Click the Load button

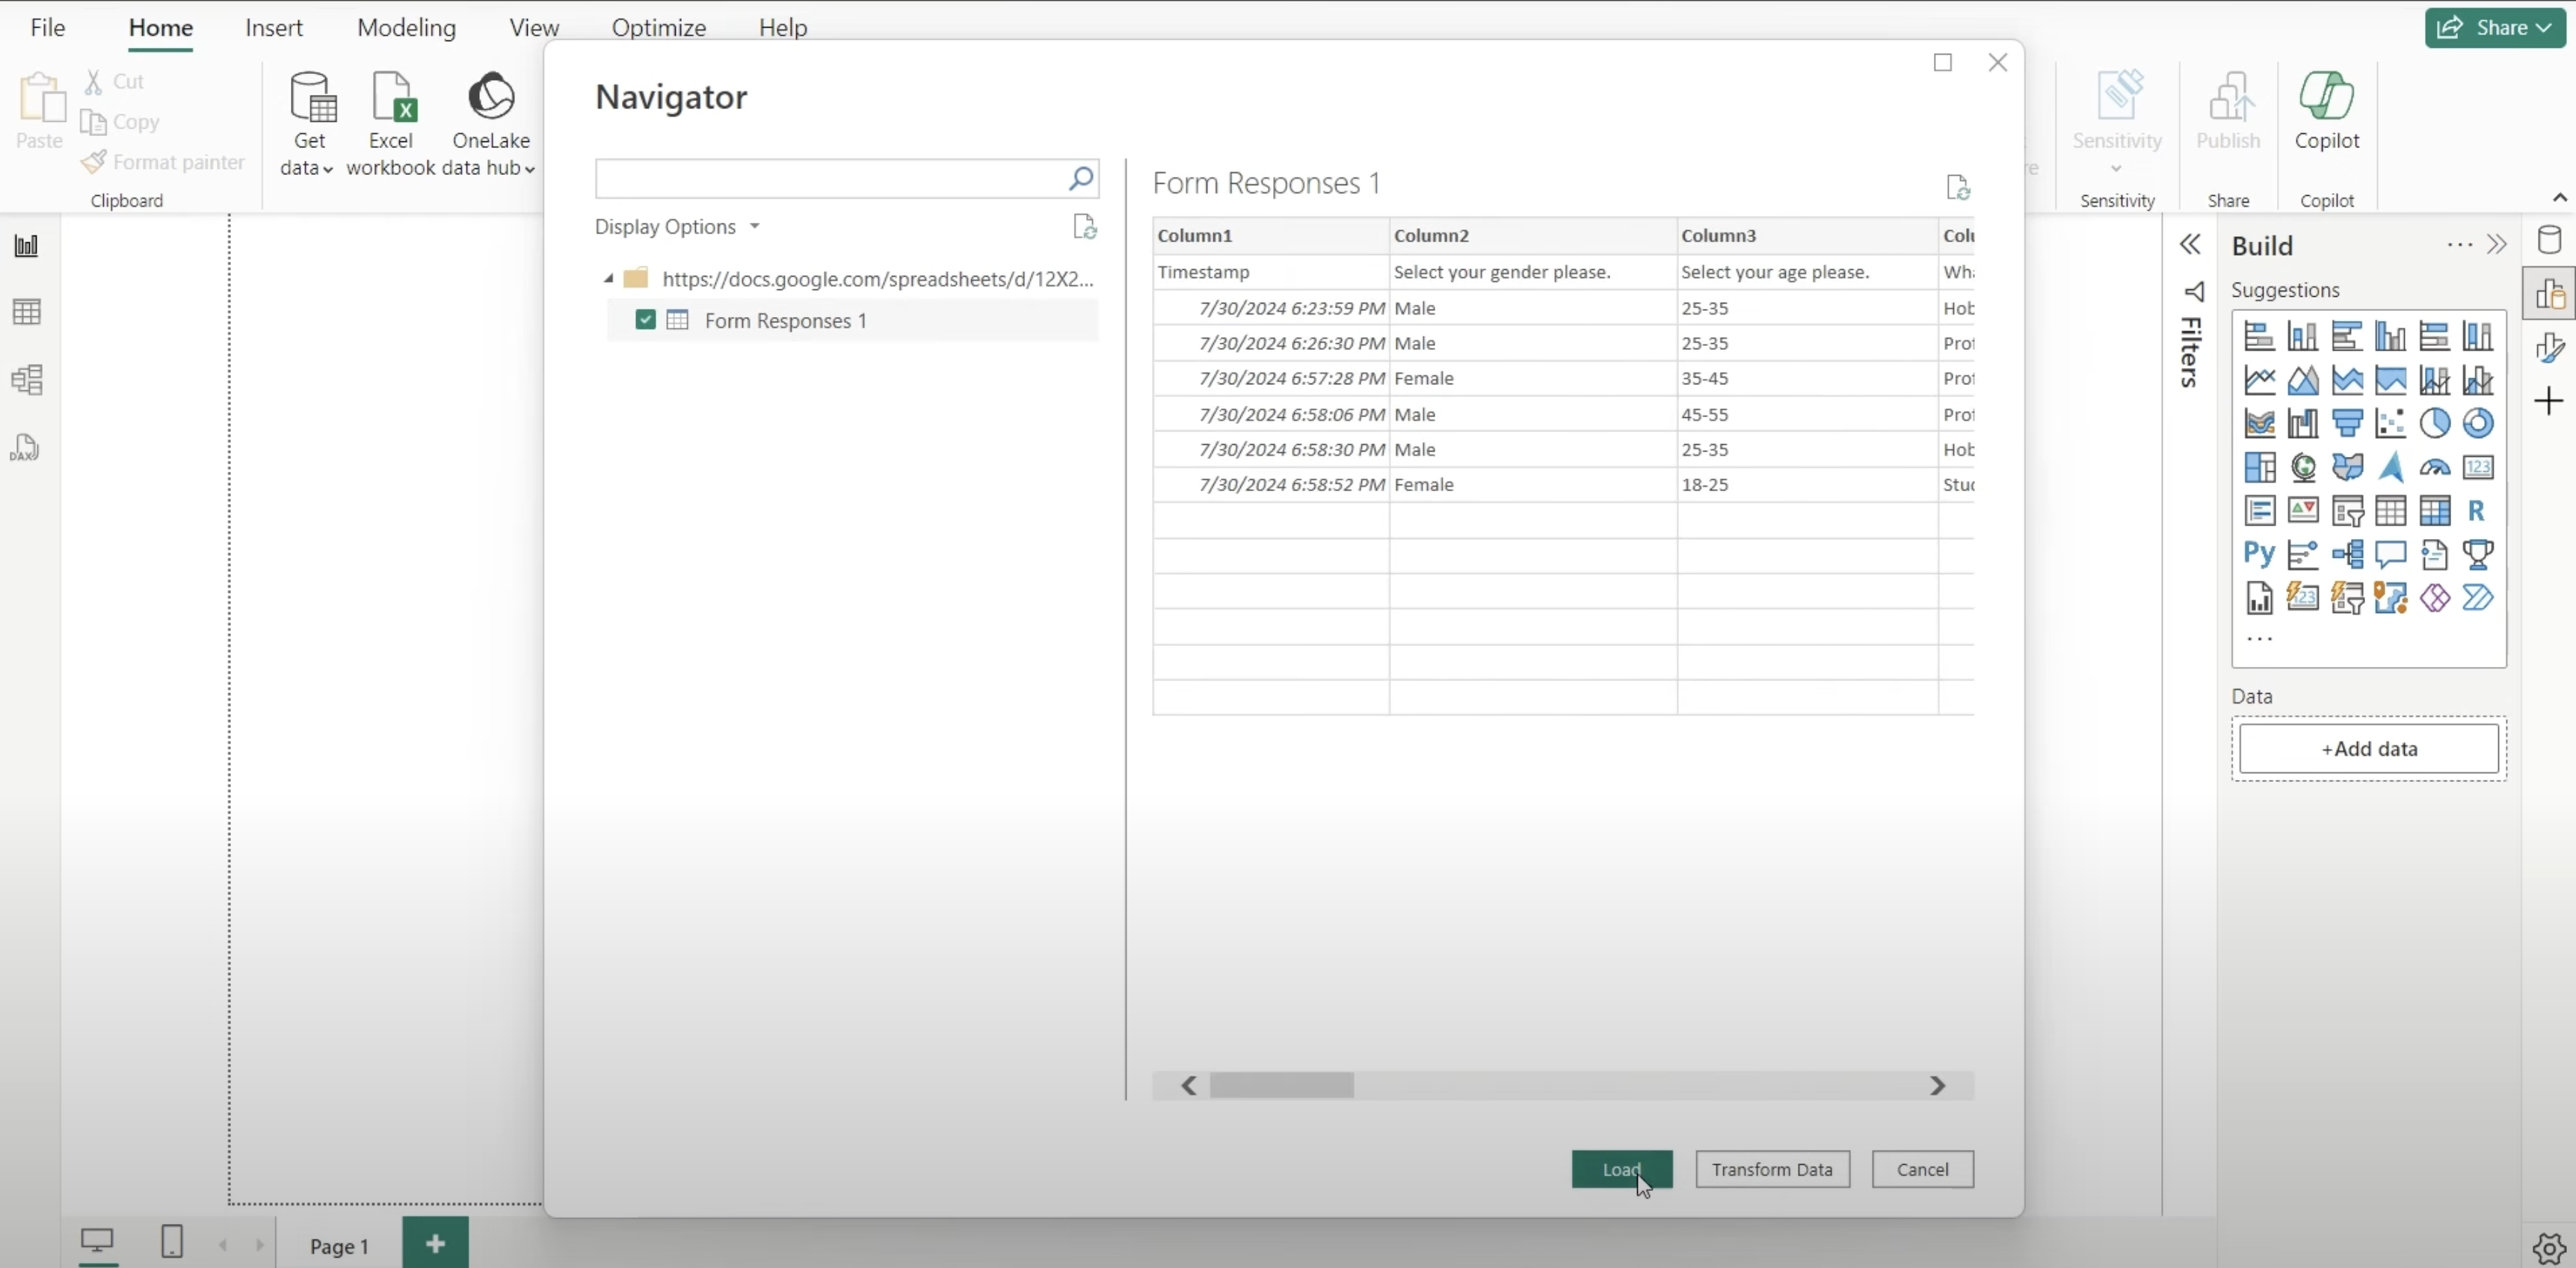pos(1621,1169)
